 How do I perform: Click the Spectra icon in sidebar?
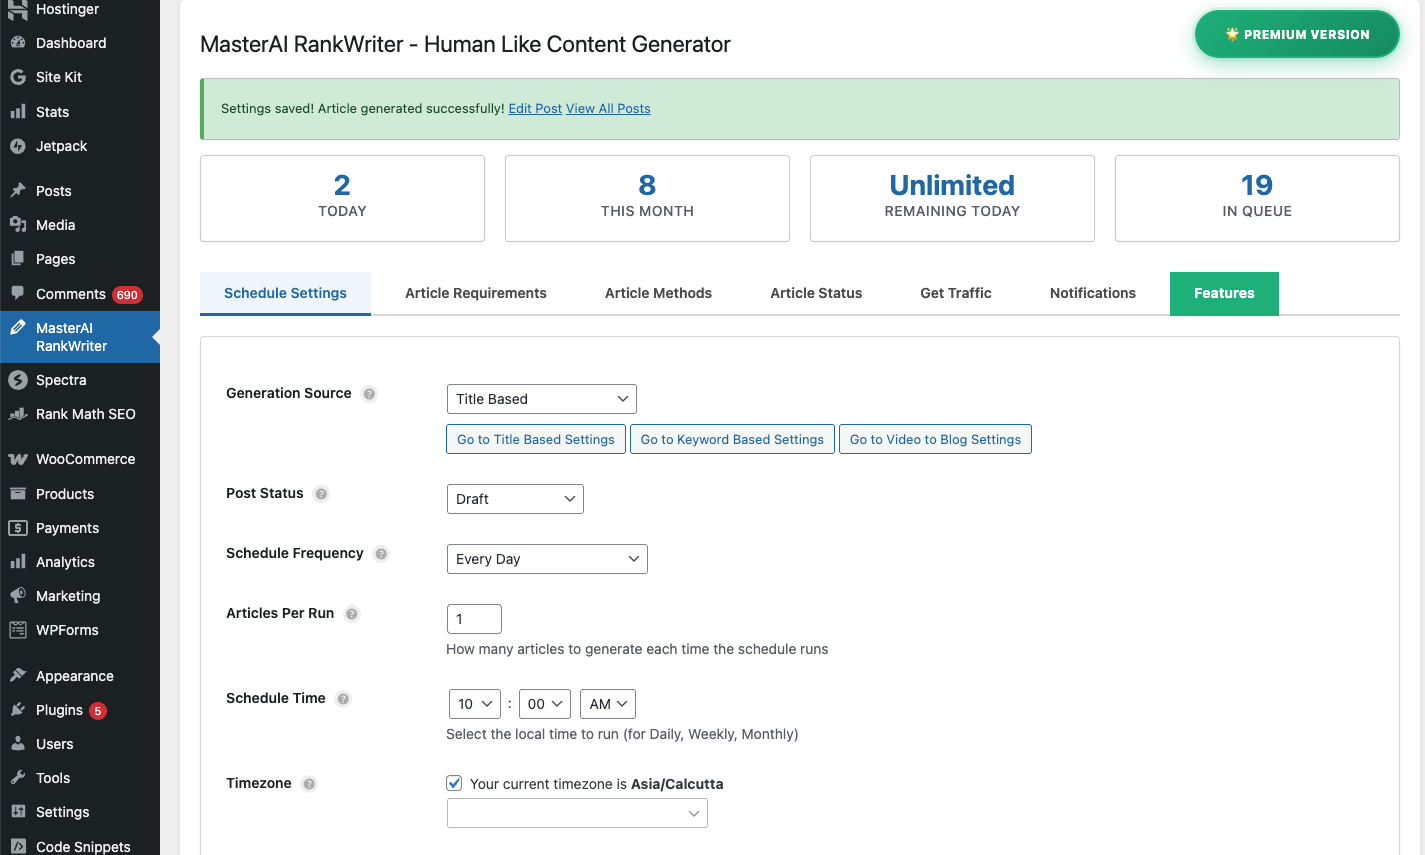click(18, 380)
